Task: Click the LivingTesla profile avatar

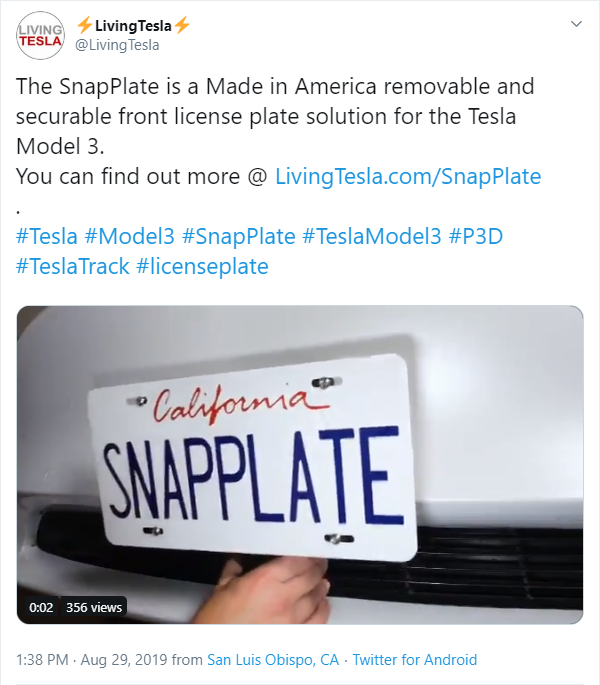Action: click(x=40, y=35)
